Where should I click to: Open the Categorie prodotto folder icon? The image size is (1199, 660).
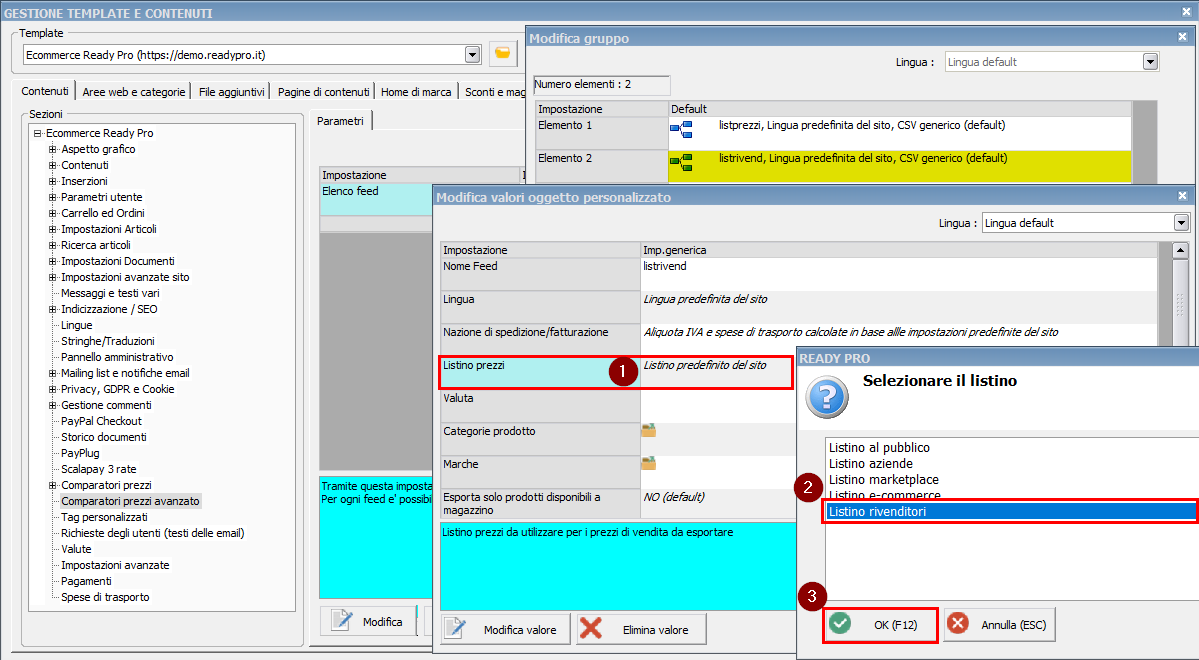click(x=649, y=431)
